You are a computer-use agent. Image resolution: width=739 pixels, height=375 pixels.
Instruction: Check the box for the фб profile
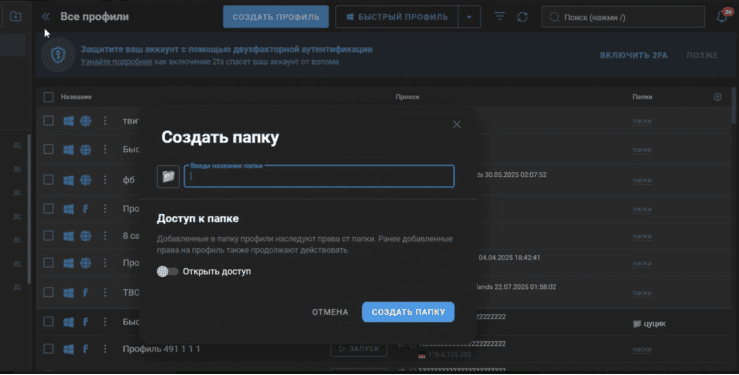pyautogui.click(x=49, y=179)
